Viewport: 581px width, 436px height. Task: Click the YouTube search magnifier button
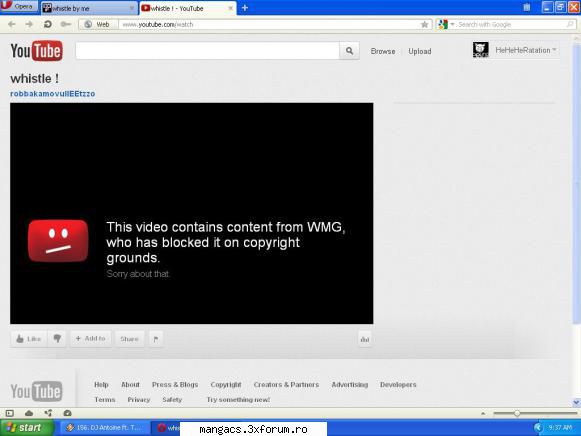coord(349,51)
